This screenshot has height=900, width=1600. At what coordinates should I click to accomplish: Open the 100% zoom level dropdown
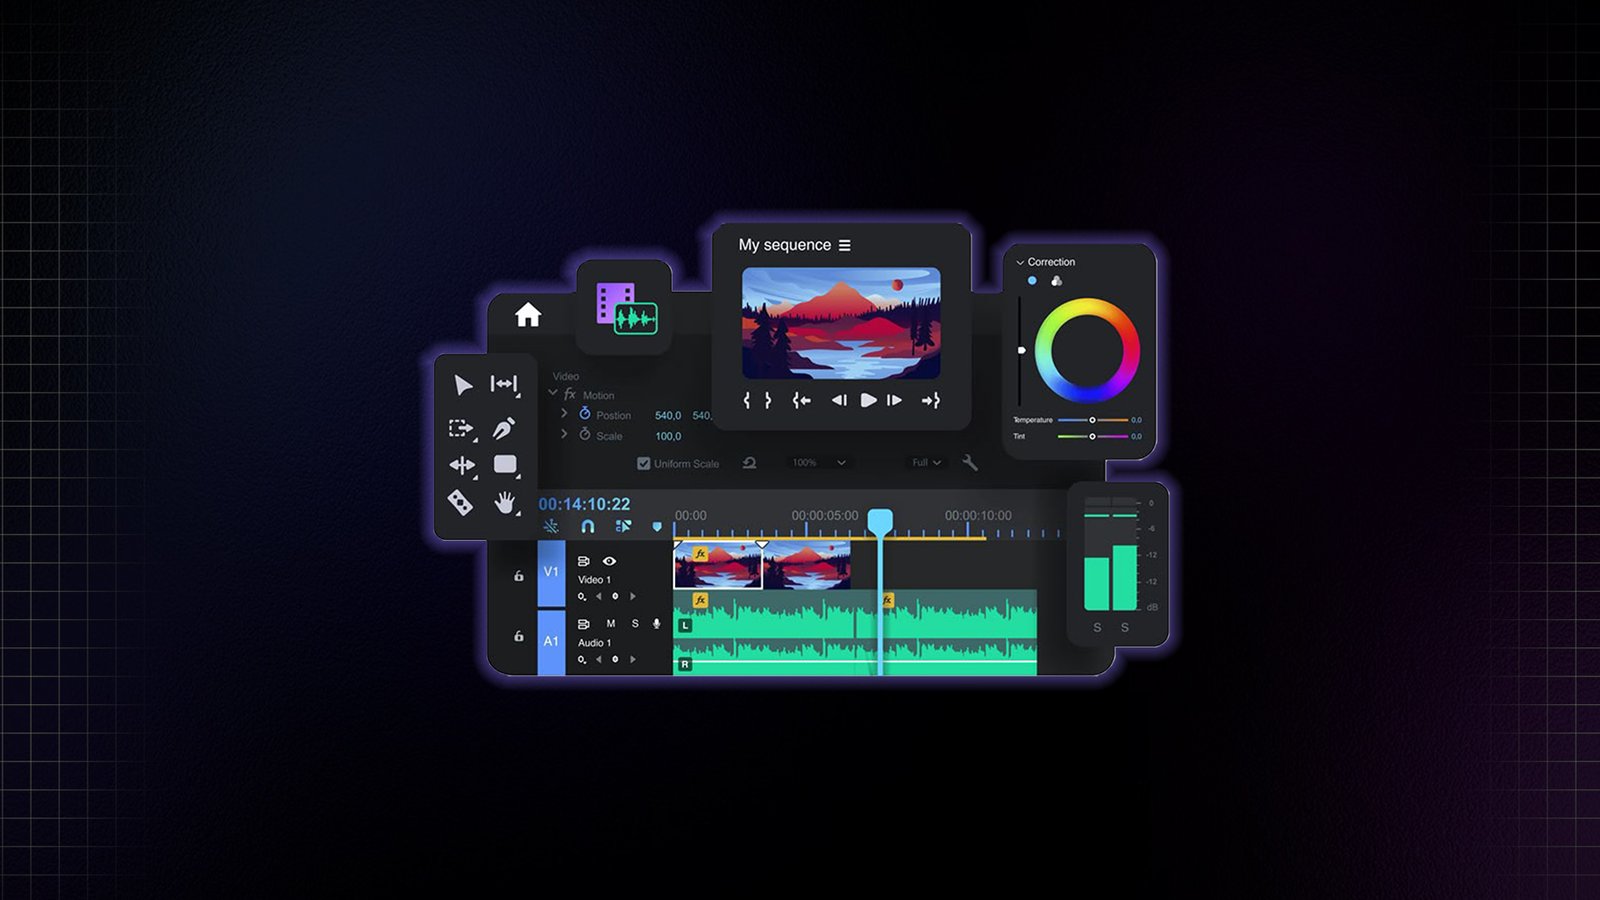click(x=819, y=463)
